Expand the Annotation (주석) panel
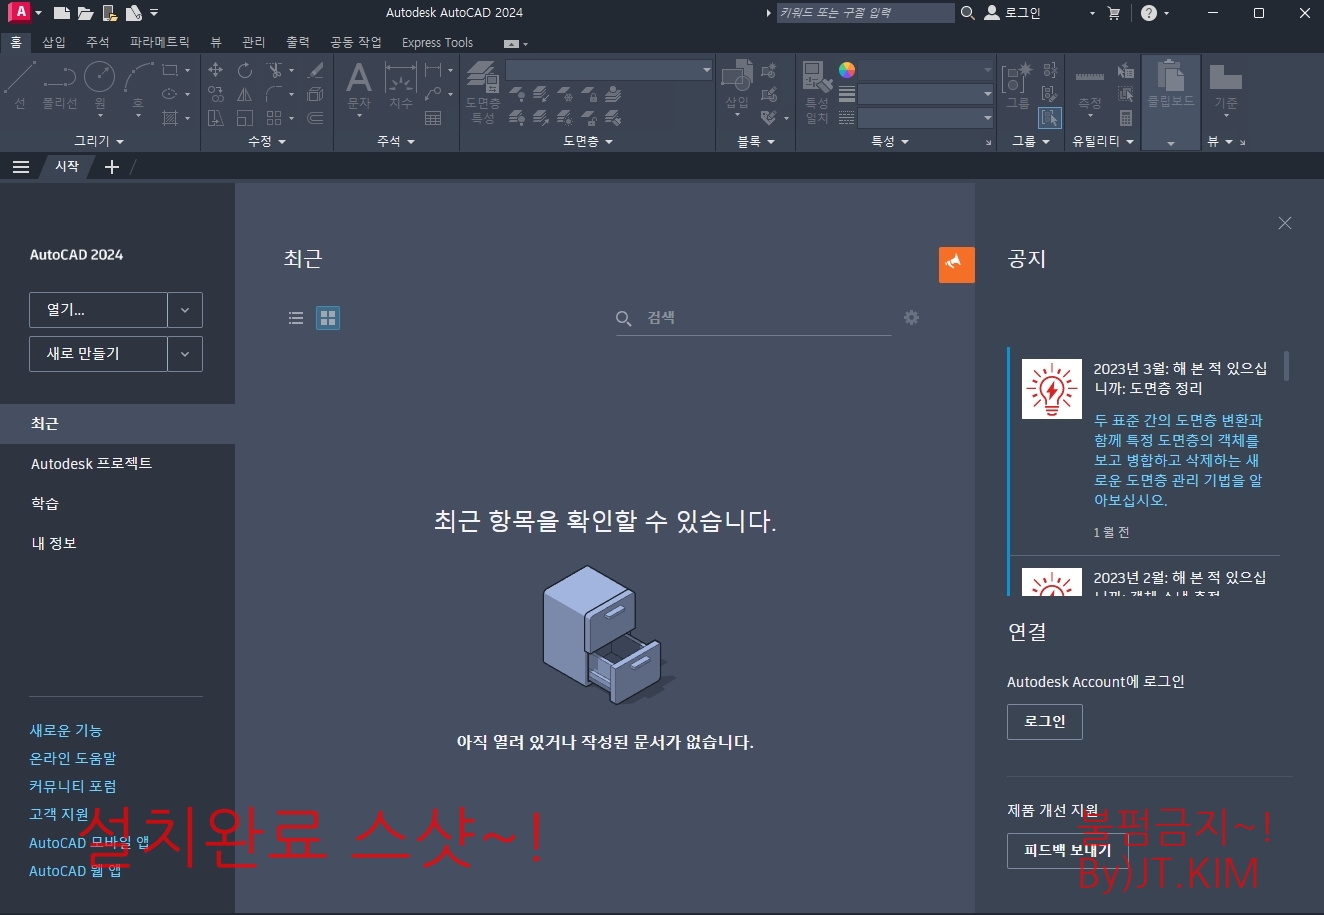This screenshot has width=1324, height=915. pos(396,141)
